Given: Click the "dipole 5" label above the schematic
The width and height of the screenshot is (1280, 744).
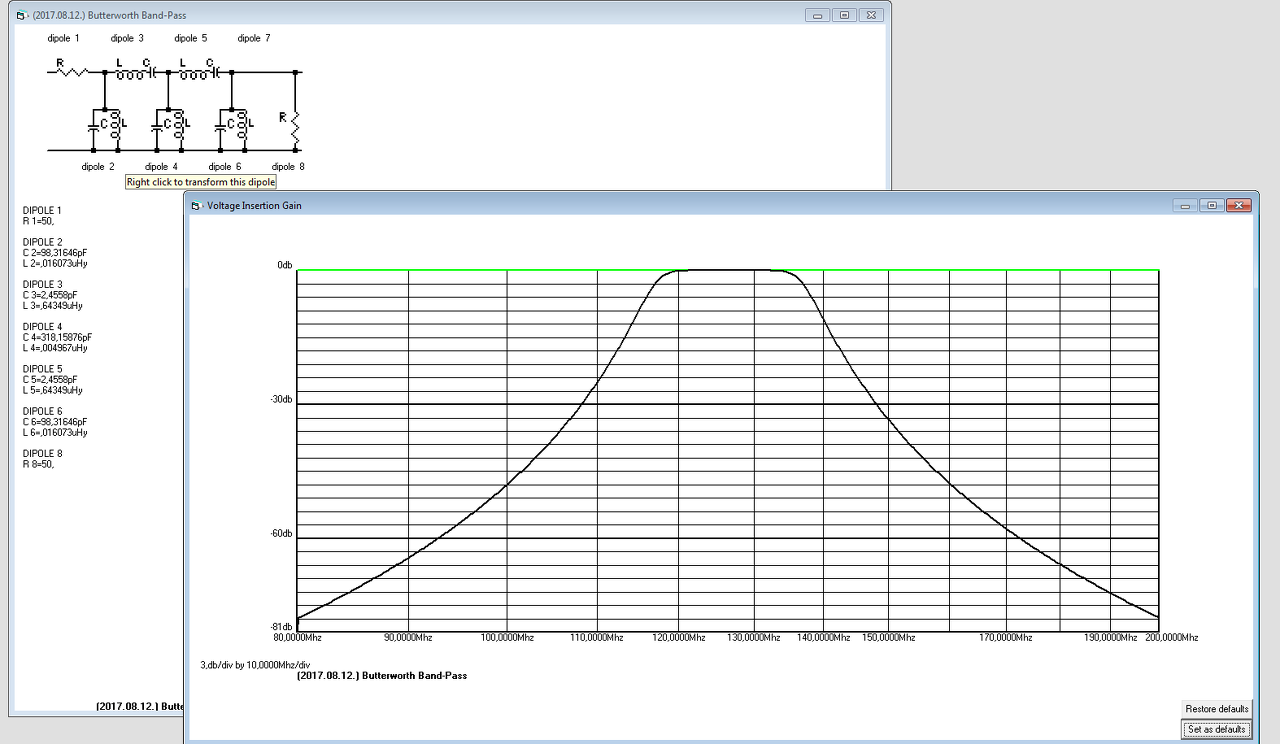Looking at the screenshot, I should tap(190, 38).
